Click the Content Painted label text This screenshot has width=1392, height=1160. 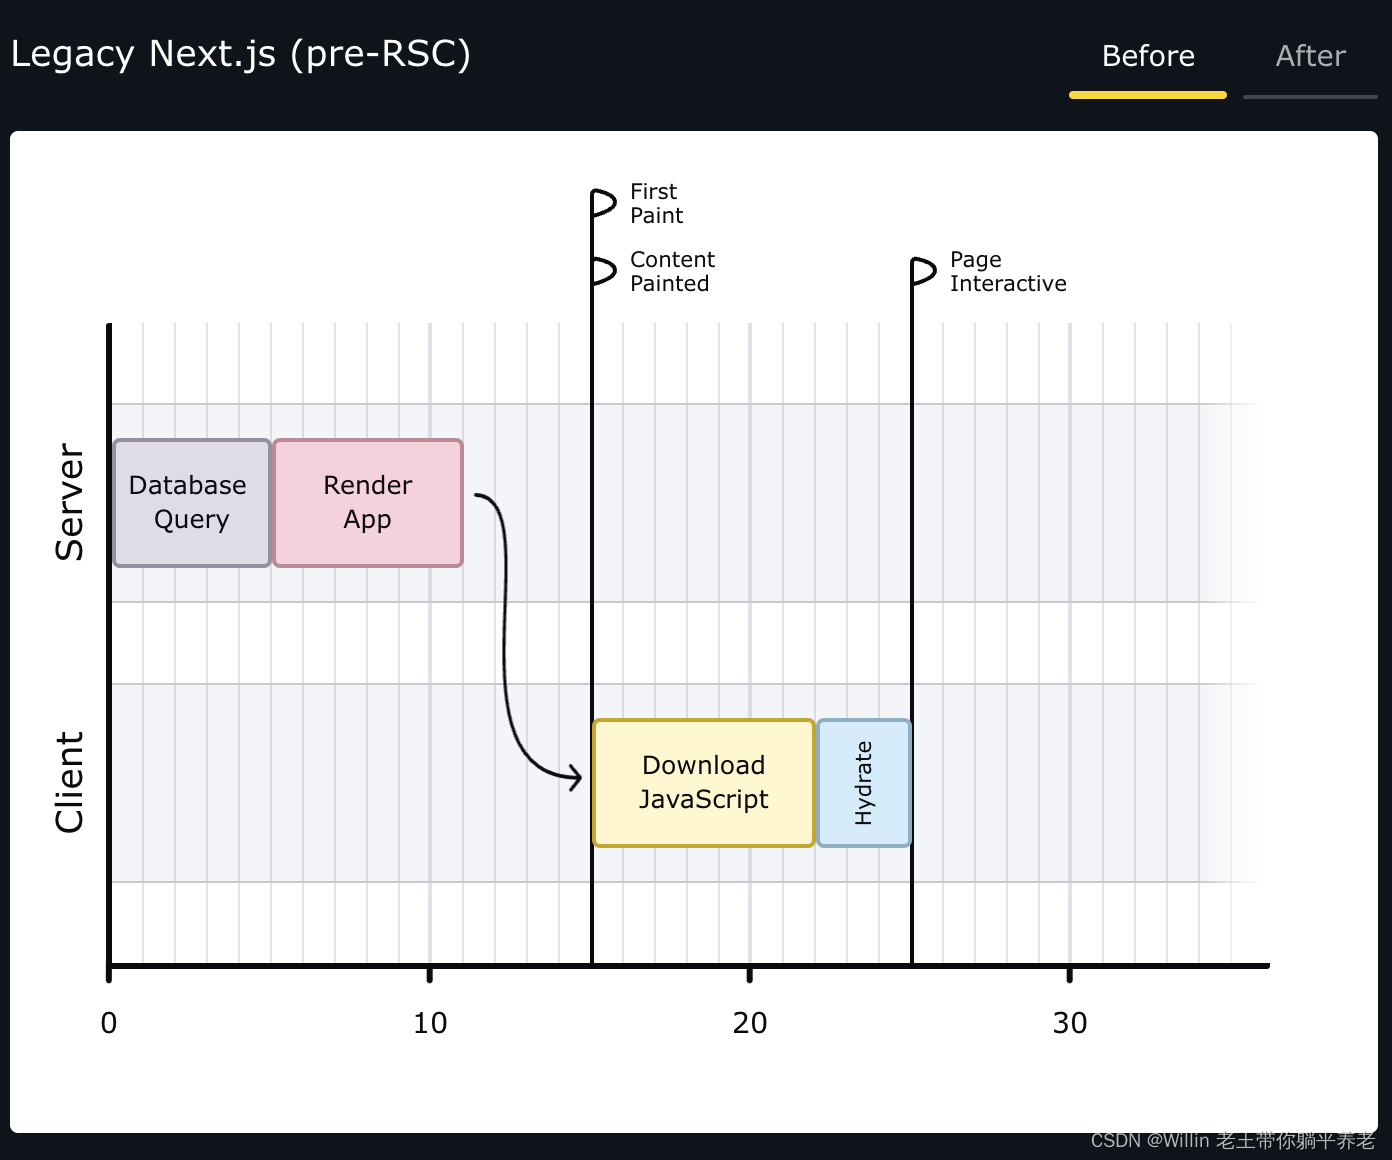[672, 271]
